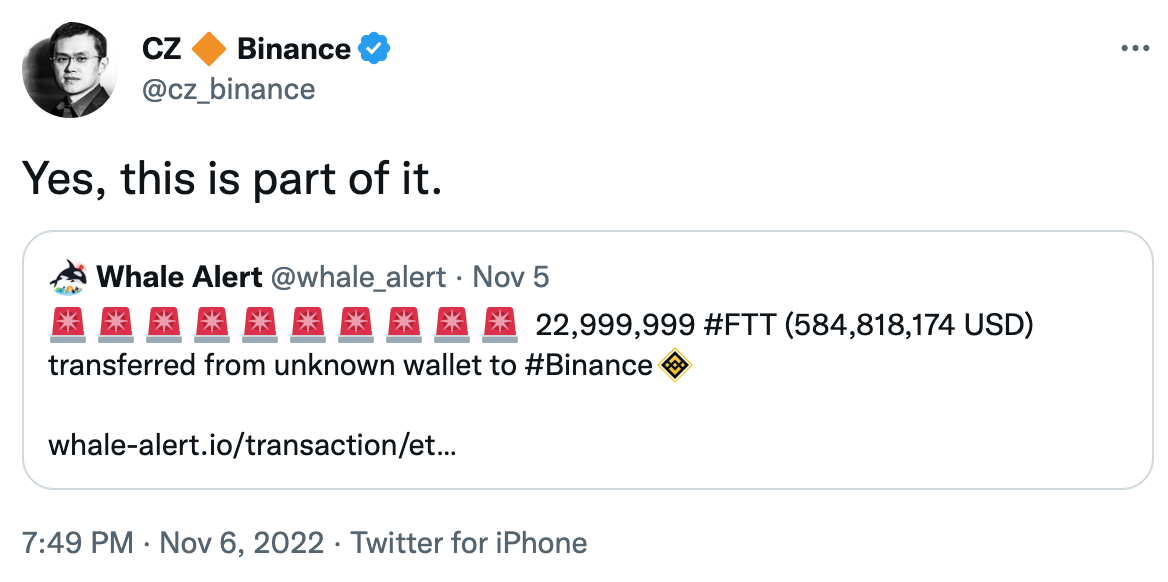Click the yellow Binance logo emoji
Screen dimensions: 1168x582
click(676, 365)
